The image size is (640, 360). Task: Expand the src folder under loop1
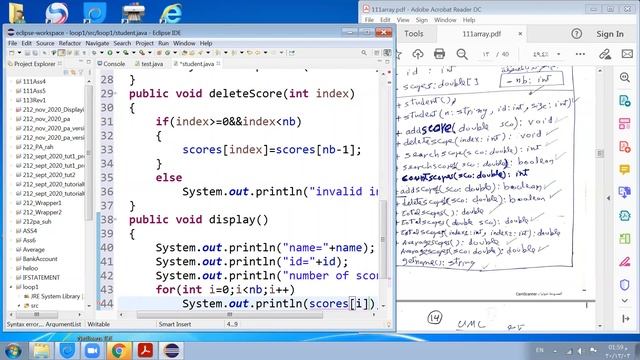click(x=19, y=305)
